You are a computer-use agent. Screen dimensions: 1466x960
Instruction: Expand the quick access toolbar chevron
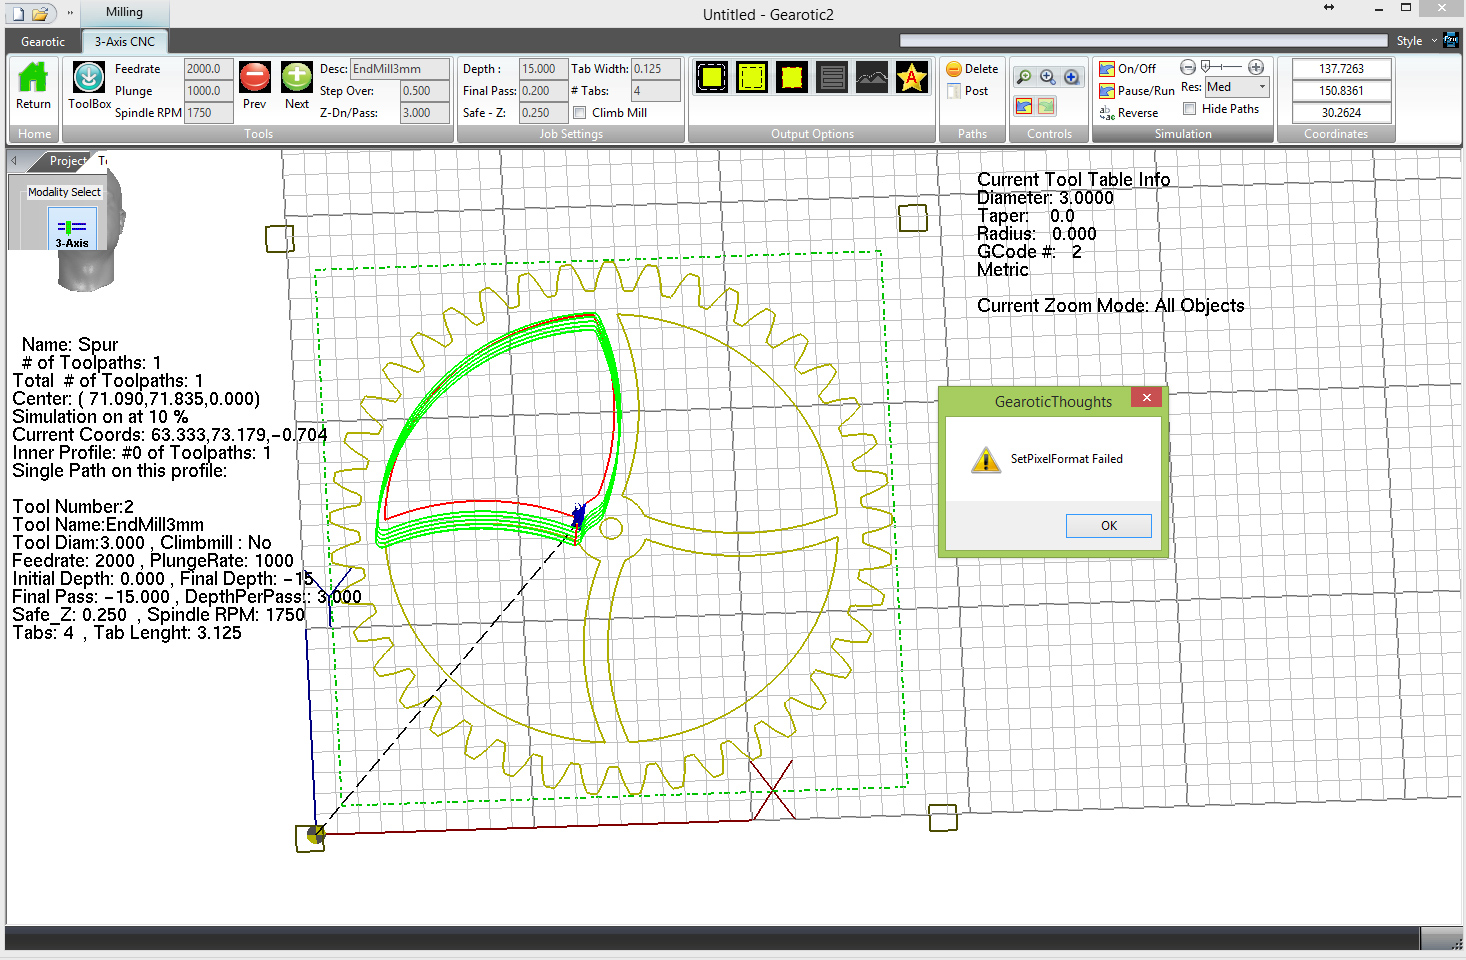[x=70, y=13]
